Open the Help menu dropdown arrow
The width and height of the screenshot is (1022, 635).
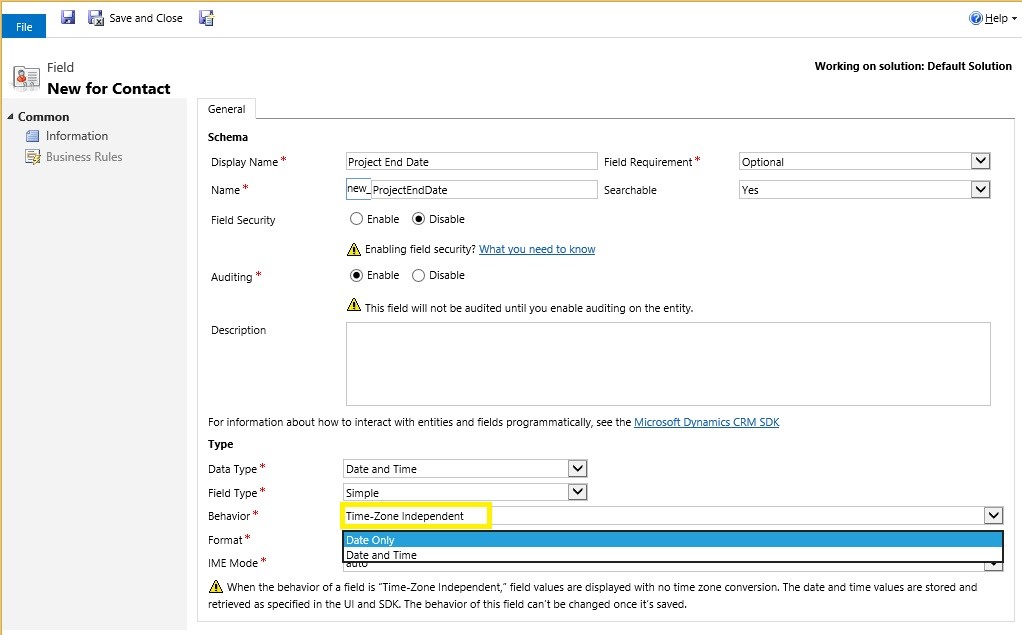[1014, 20]
